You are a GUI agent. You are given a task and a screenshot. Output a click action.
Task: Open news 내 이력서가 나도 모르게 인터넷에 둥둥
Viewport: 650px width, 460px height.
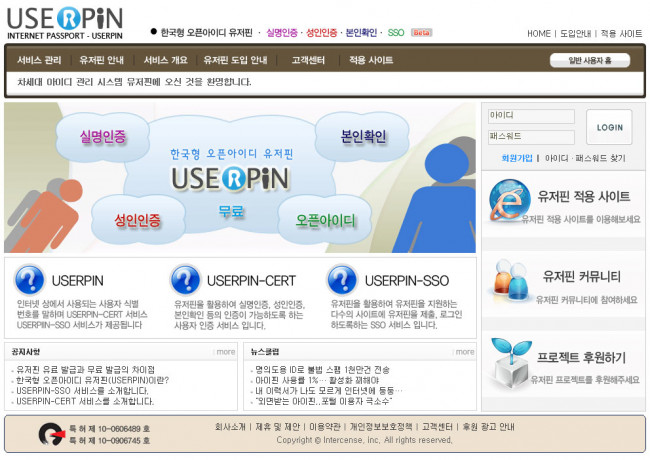(329, 390)
